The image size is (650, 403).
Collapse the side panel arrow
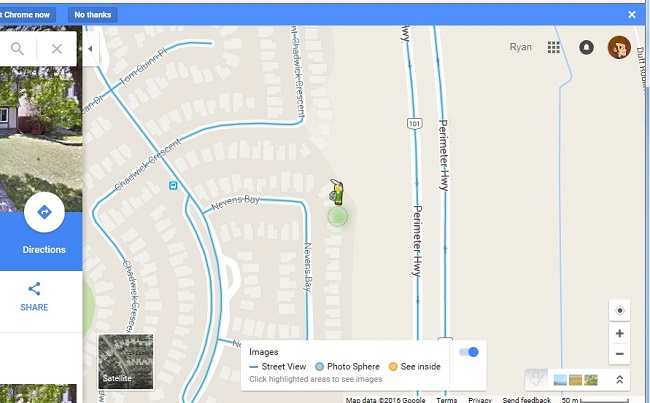pos(90,49)
